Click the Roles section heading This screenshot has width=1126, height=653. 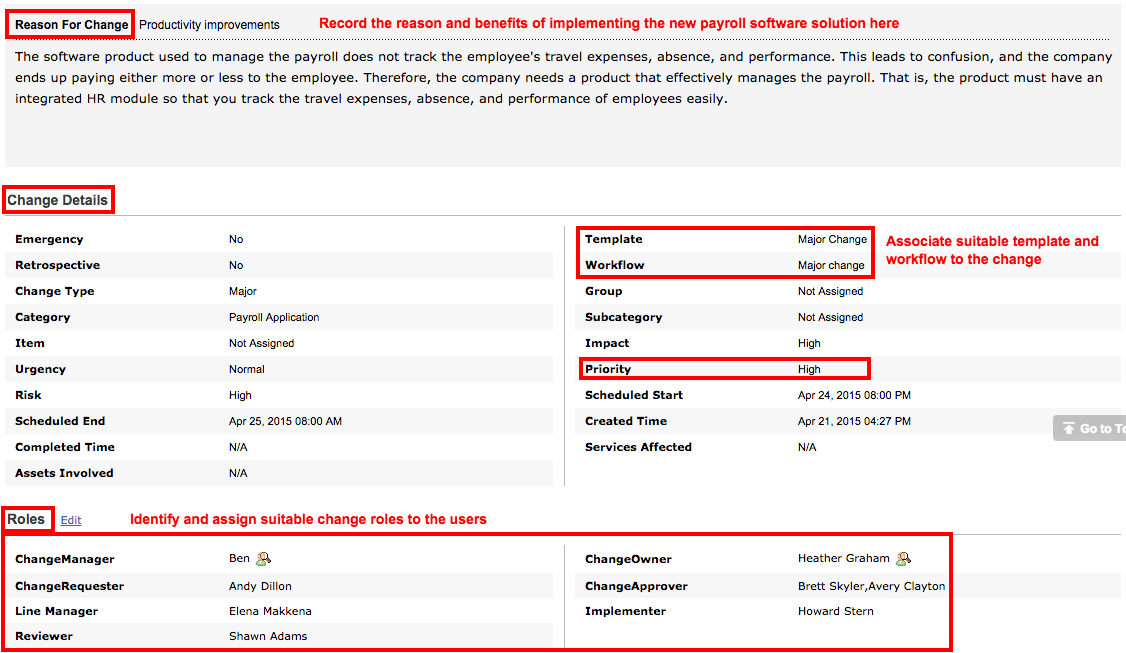(x=26, y=519)
